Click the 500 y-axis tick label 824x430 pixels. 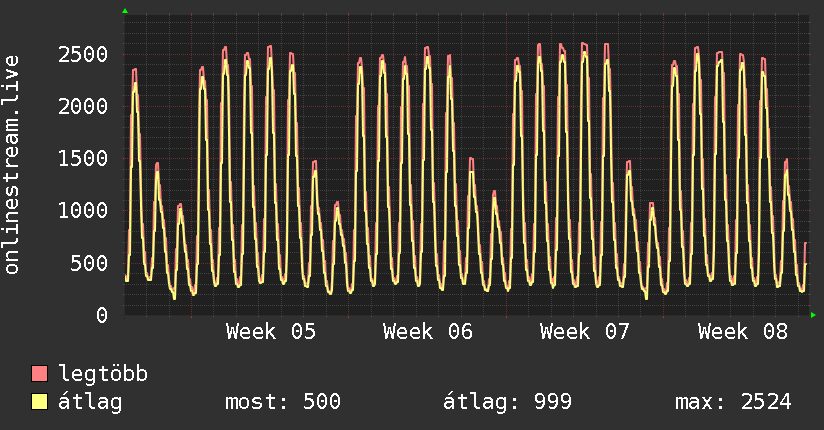[x=88, y=263]
